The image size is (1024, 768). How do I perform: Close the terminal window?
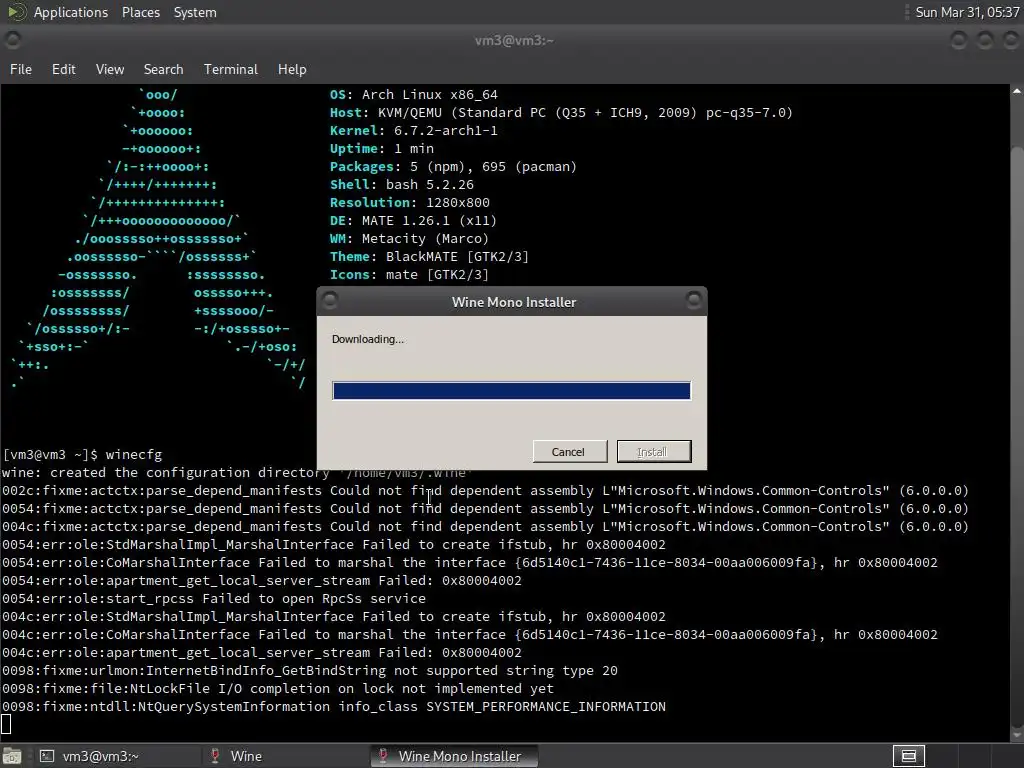[1010, 40]
